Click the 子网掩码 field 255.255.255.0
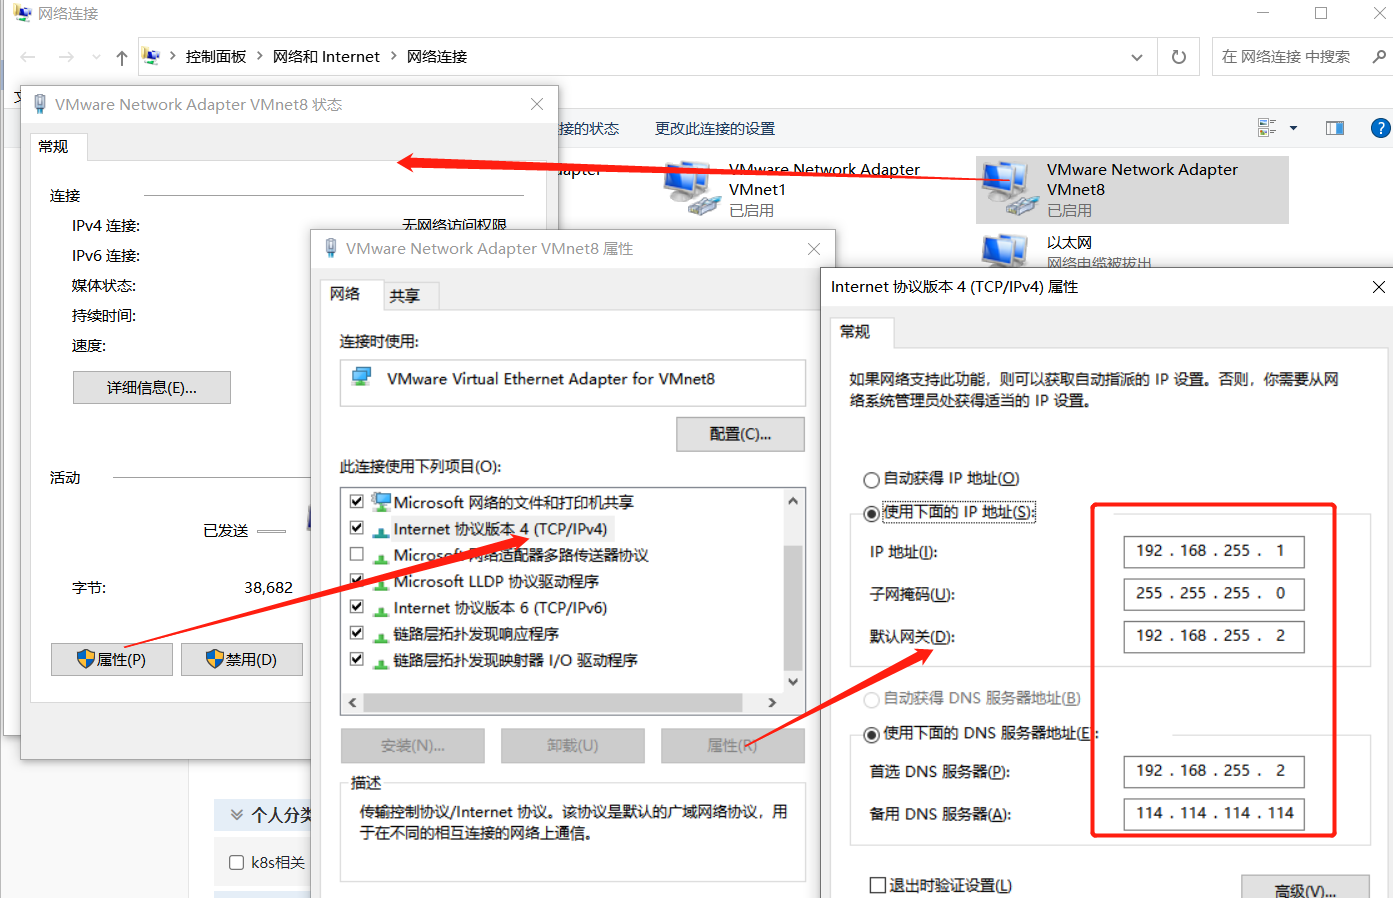Viewport: 1393px width, 898px height. pos(1214,594)
